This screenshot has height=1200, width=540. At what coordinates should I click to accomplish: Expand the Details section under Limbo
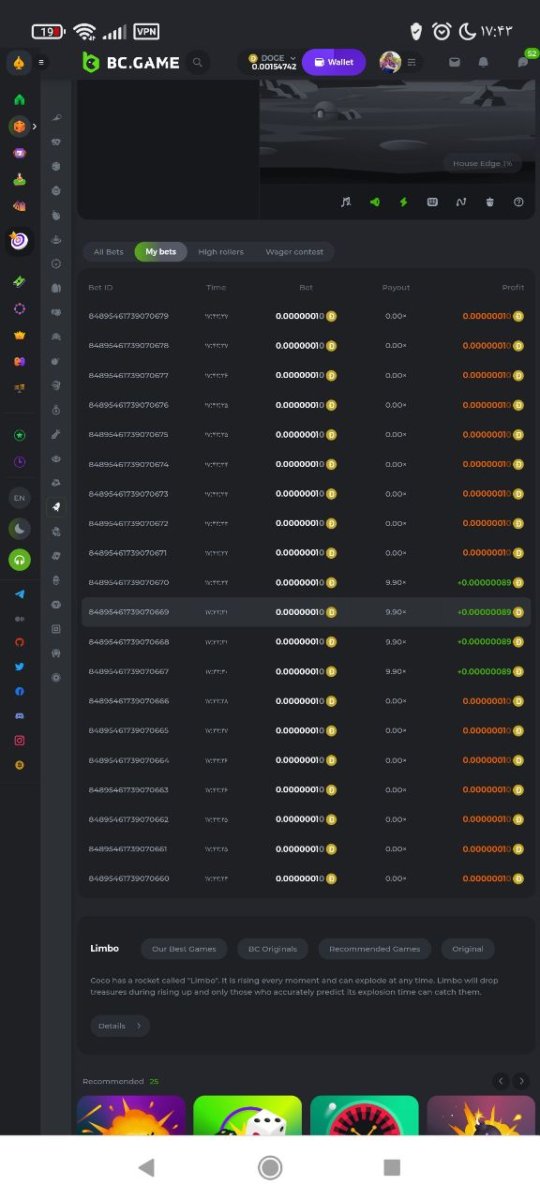(119, 1026)
